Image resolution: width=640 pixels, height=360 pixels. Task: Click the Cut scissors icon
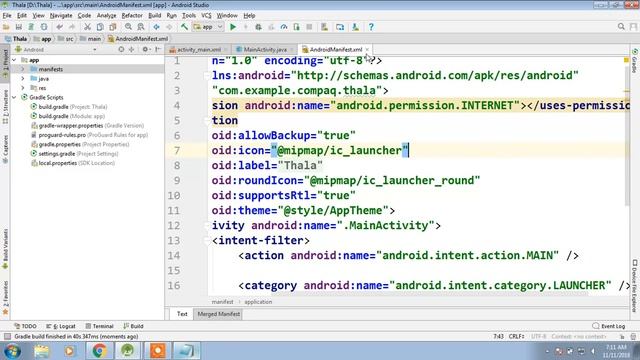click(87, 27)
